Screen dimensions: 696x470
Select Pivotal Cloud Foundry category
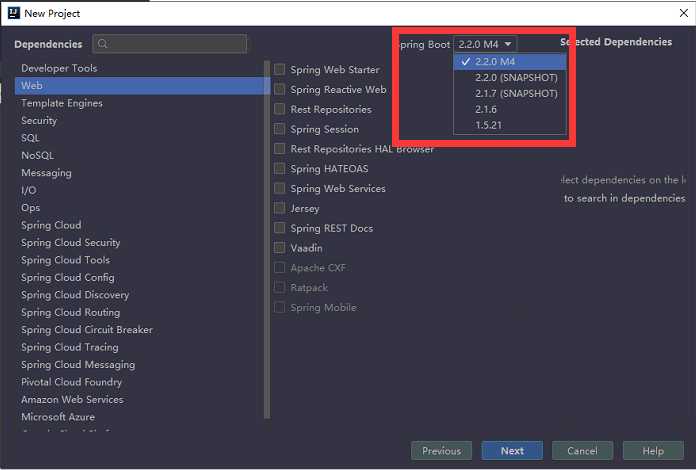139,382
